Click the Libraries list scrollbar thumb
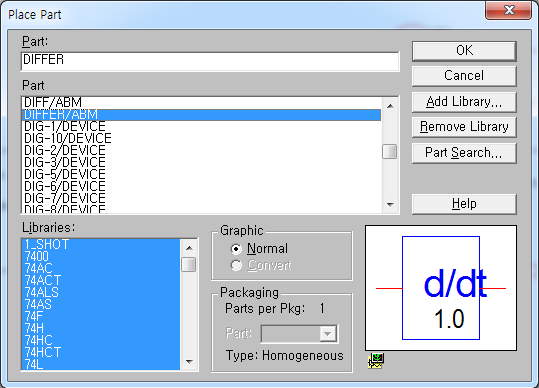 [189, 265]
